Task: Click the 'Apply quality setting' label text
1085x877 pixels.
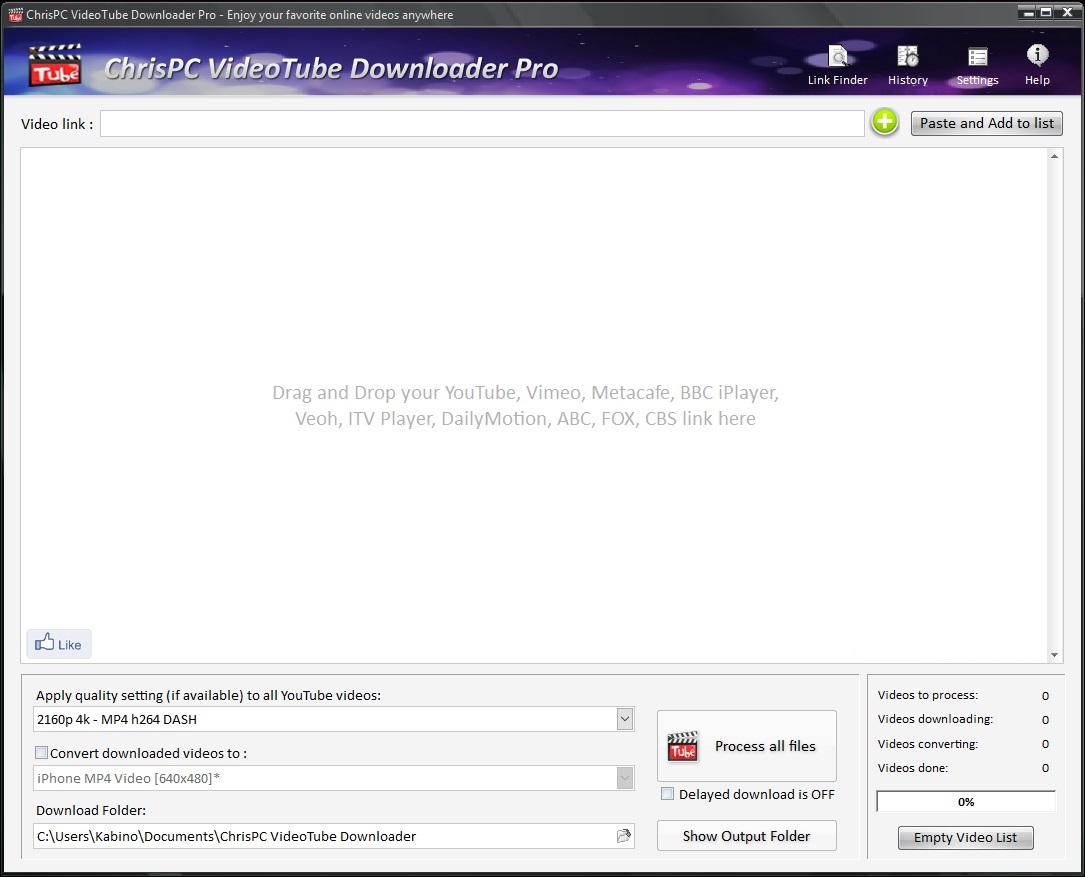Action: [x=208, y=695]
